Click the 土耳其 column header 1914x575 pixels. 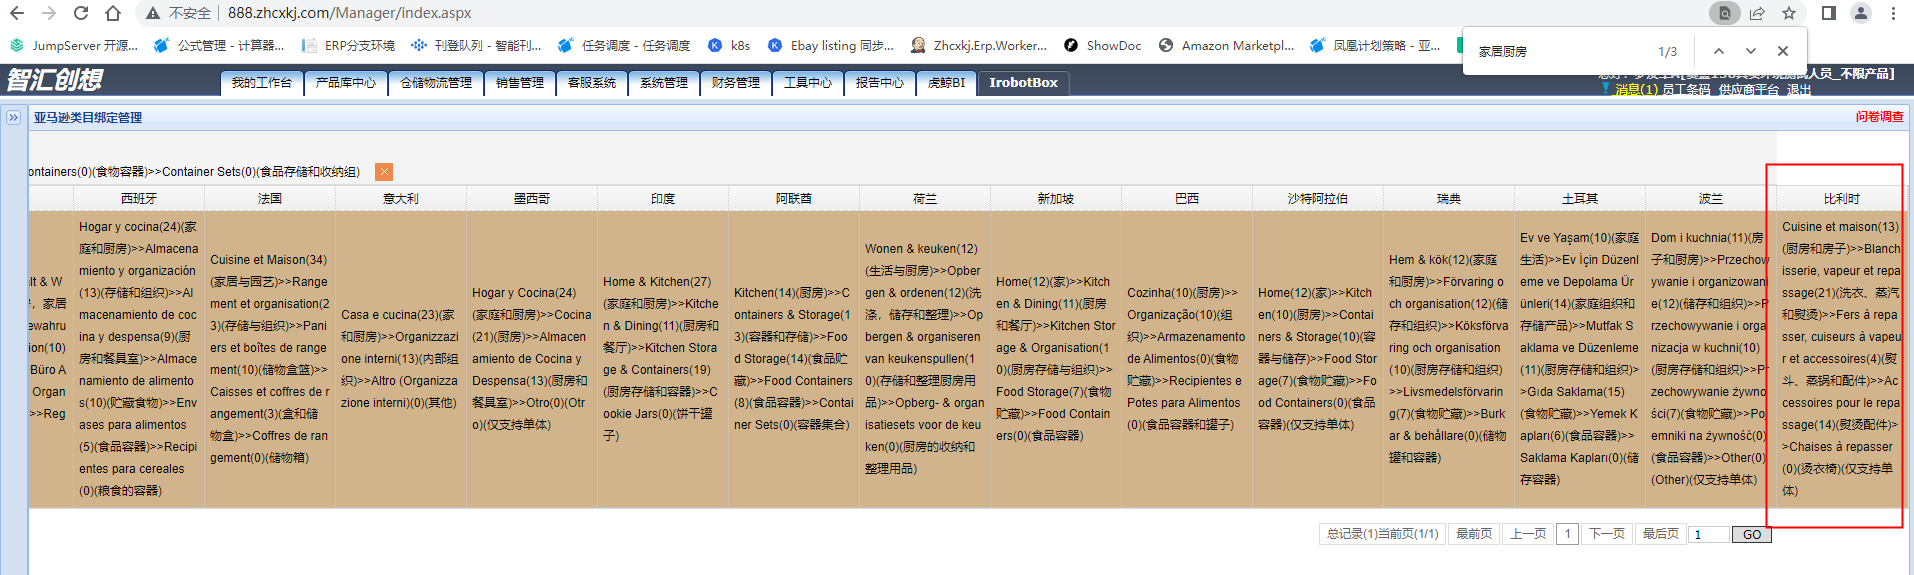(x=1580, y=199)
